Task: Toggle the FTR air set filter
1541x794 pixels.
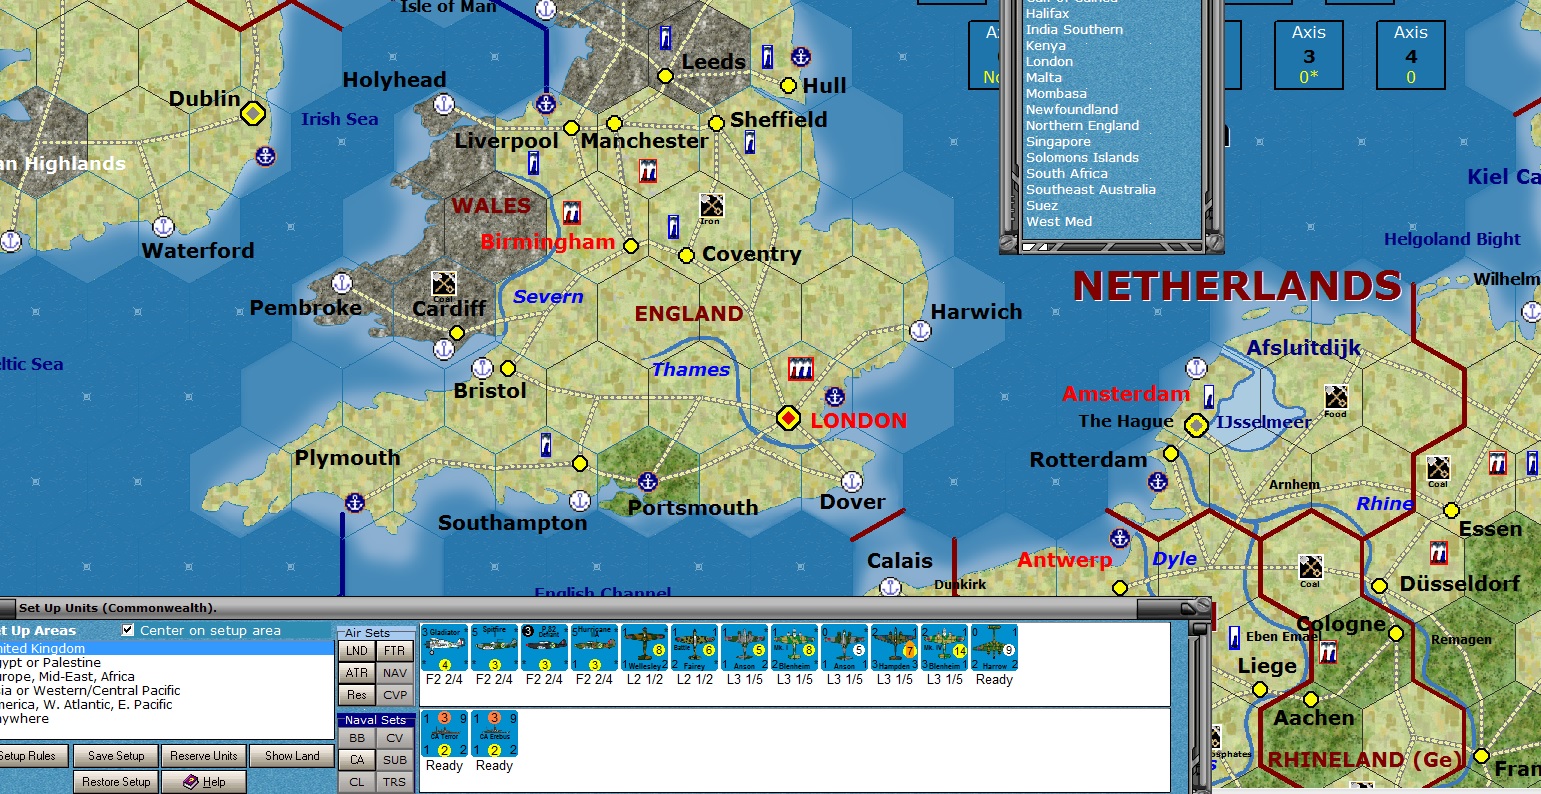Action: tap(395, 651)
